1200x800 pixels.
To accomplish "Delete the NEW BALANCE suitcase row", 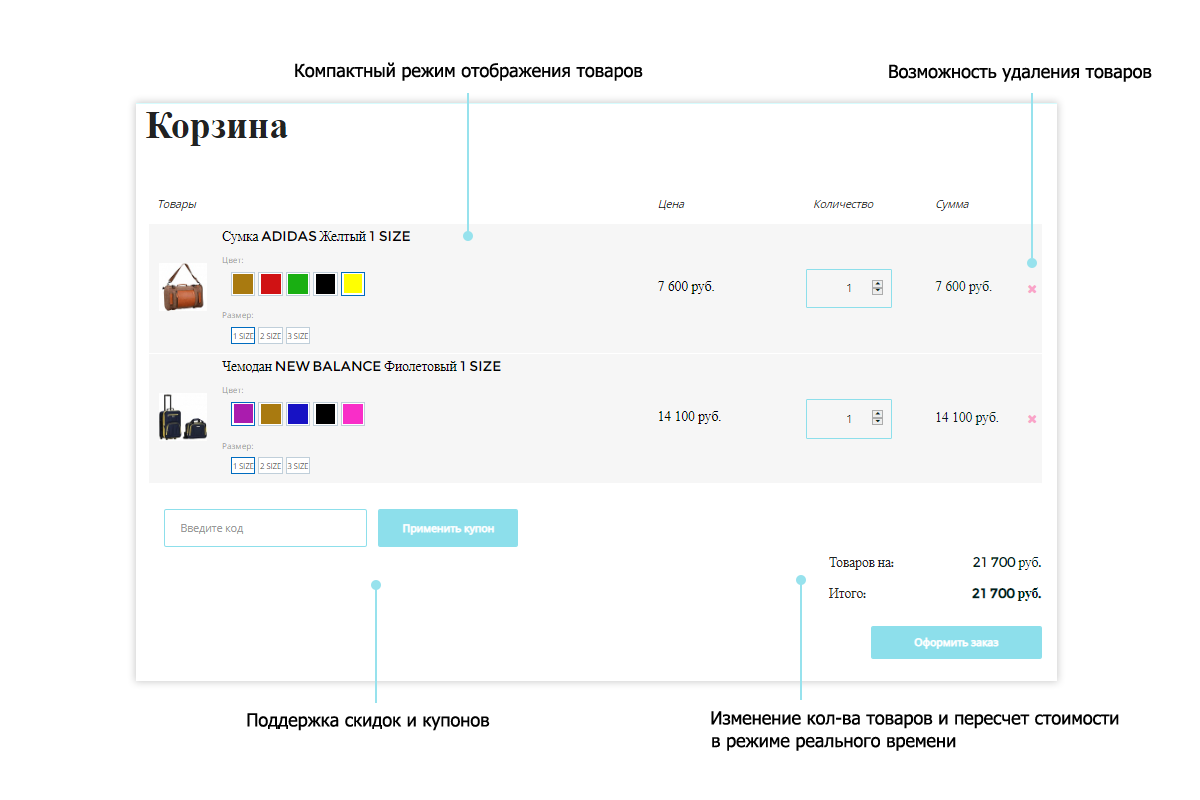I will [x=1032, y=419].
